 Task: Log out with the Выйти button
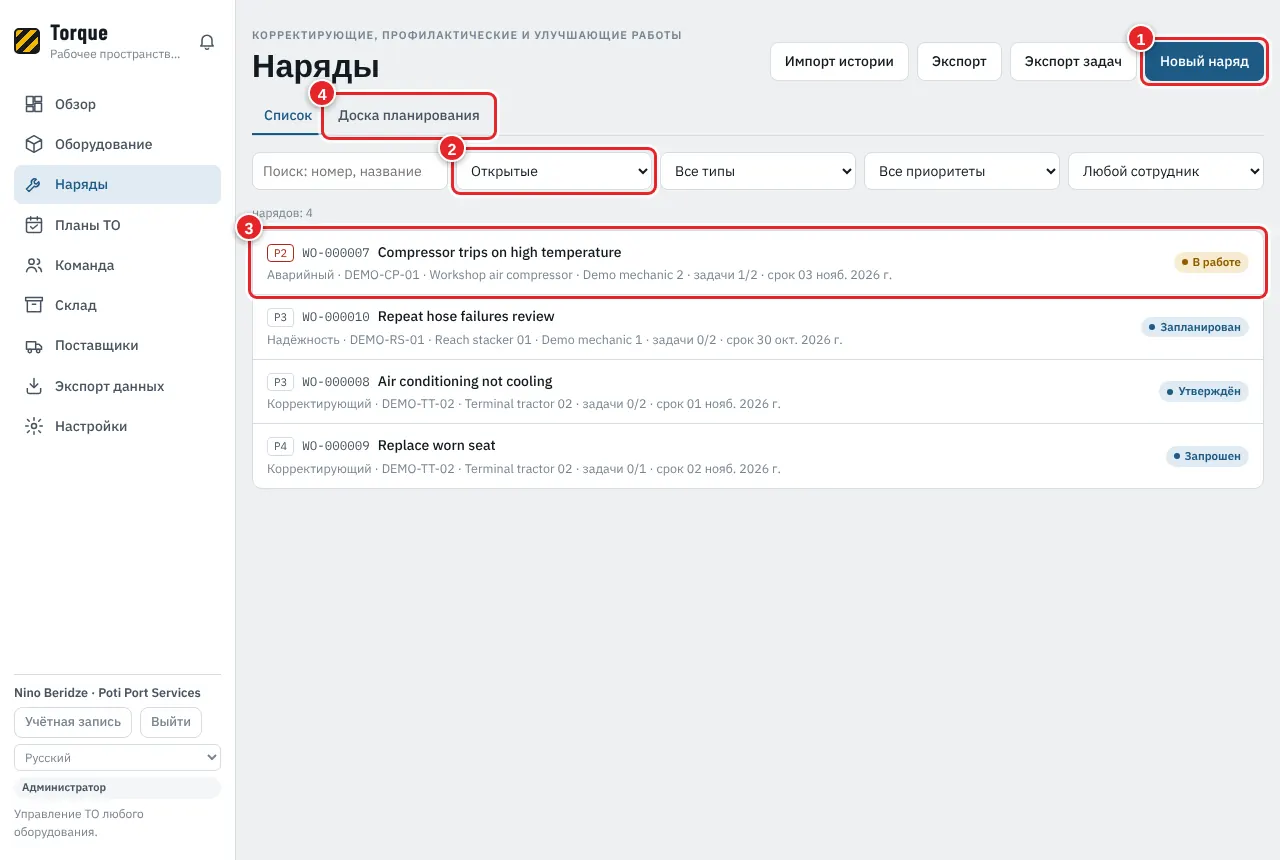point(171,722)
